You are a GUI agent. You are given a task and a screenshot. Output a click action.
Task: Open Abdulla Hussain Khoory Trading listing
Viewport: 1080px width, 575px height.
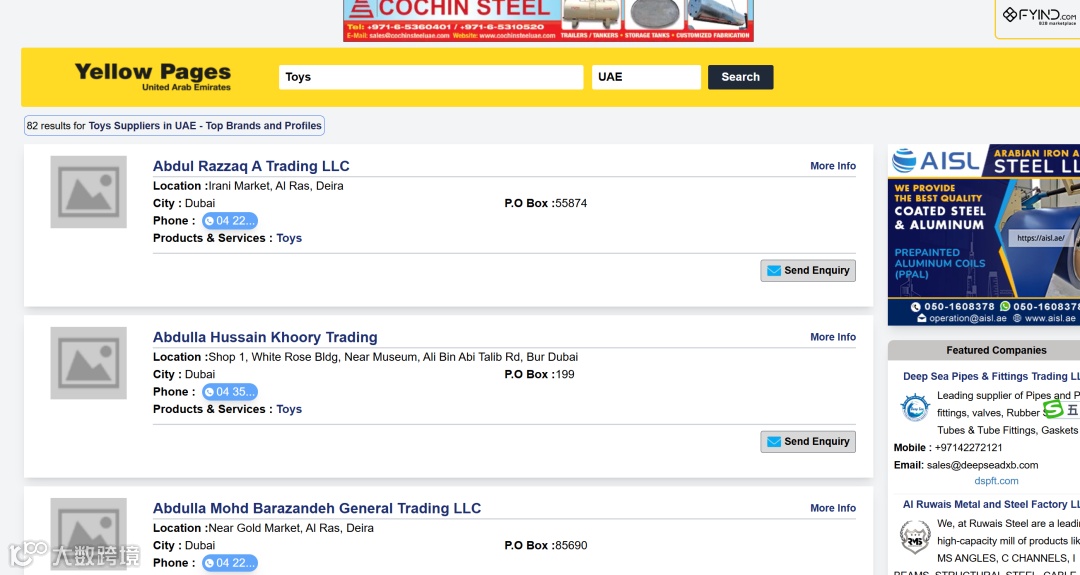(x=265, y=337)
